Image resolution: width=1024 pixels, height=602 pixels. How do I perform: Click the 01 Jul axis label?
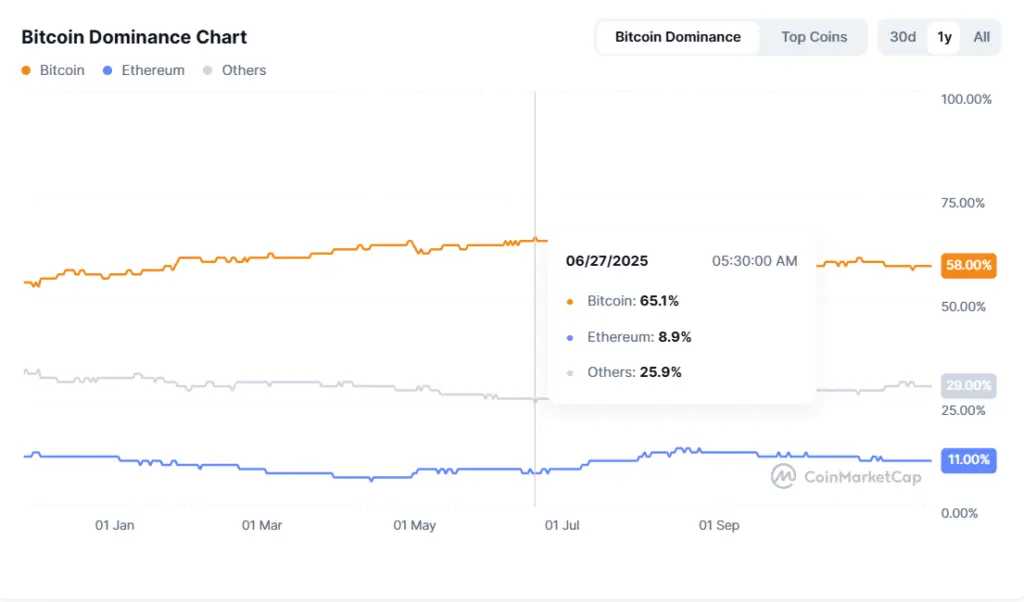point(561,524)
